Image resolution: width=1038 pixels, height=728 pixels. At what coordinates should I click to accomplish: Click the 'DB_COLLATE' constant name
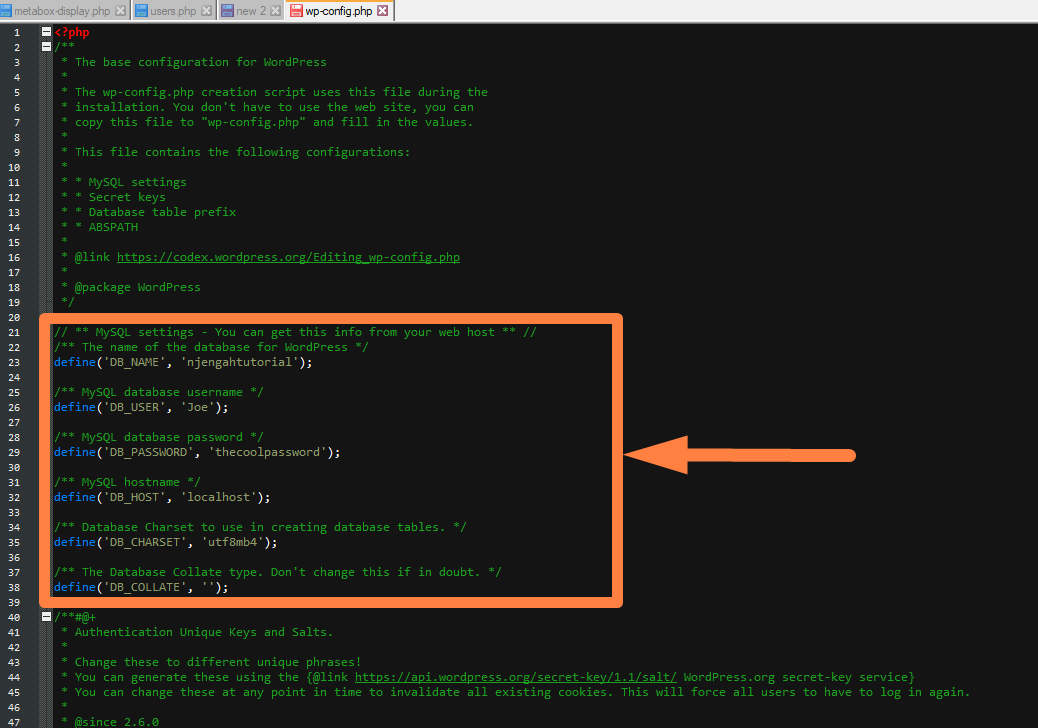click(145, 587)
